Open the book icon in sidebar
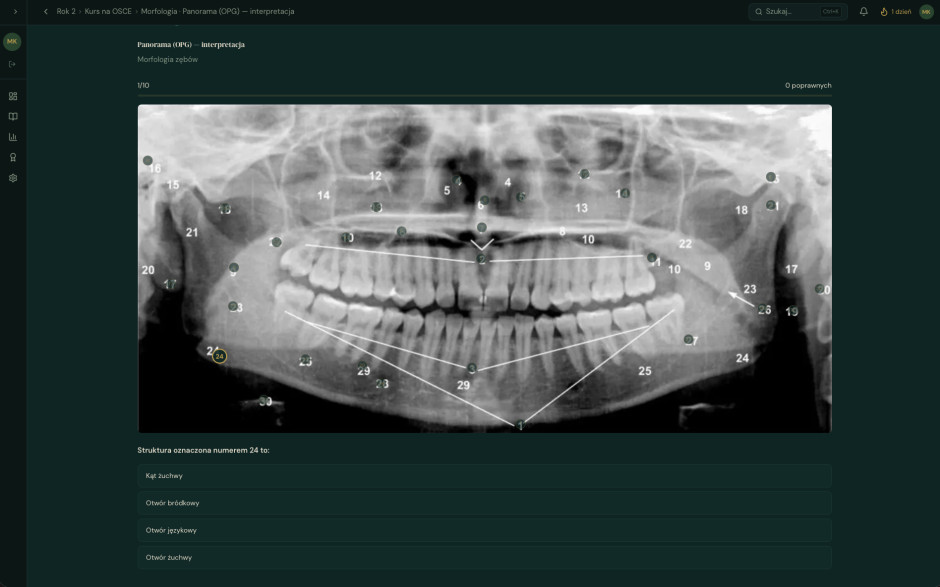The image size is (940, 587). click(13, 116)
